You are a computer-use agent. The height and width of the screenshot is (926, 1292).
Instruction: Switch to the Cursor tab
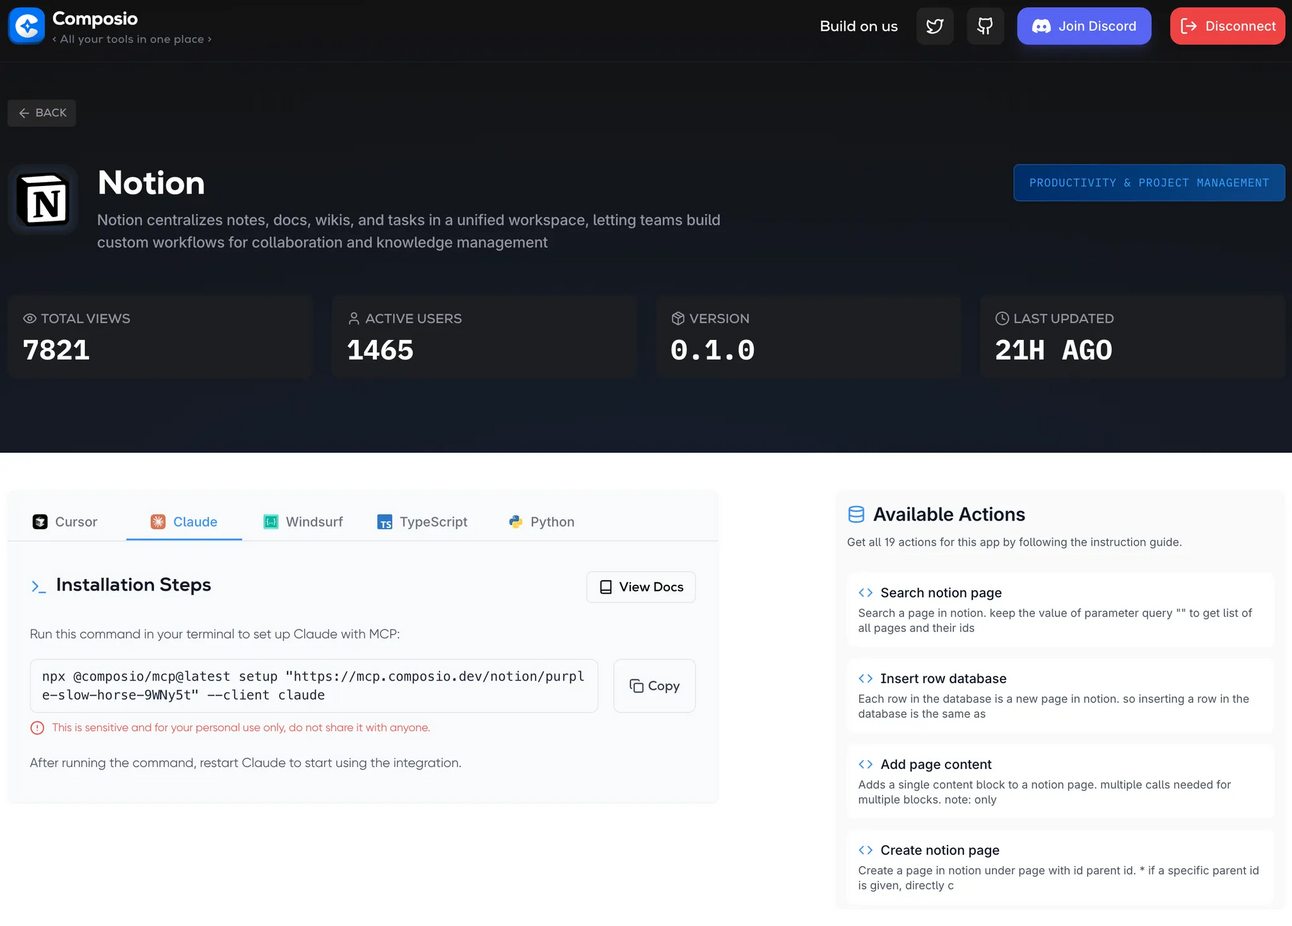[66, 522]
